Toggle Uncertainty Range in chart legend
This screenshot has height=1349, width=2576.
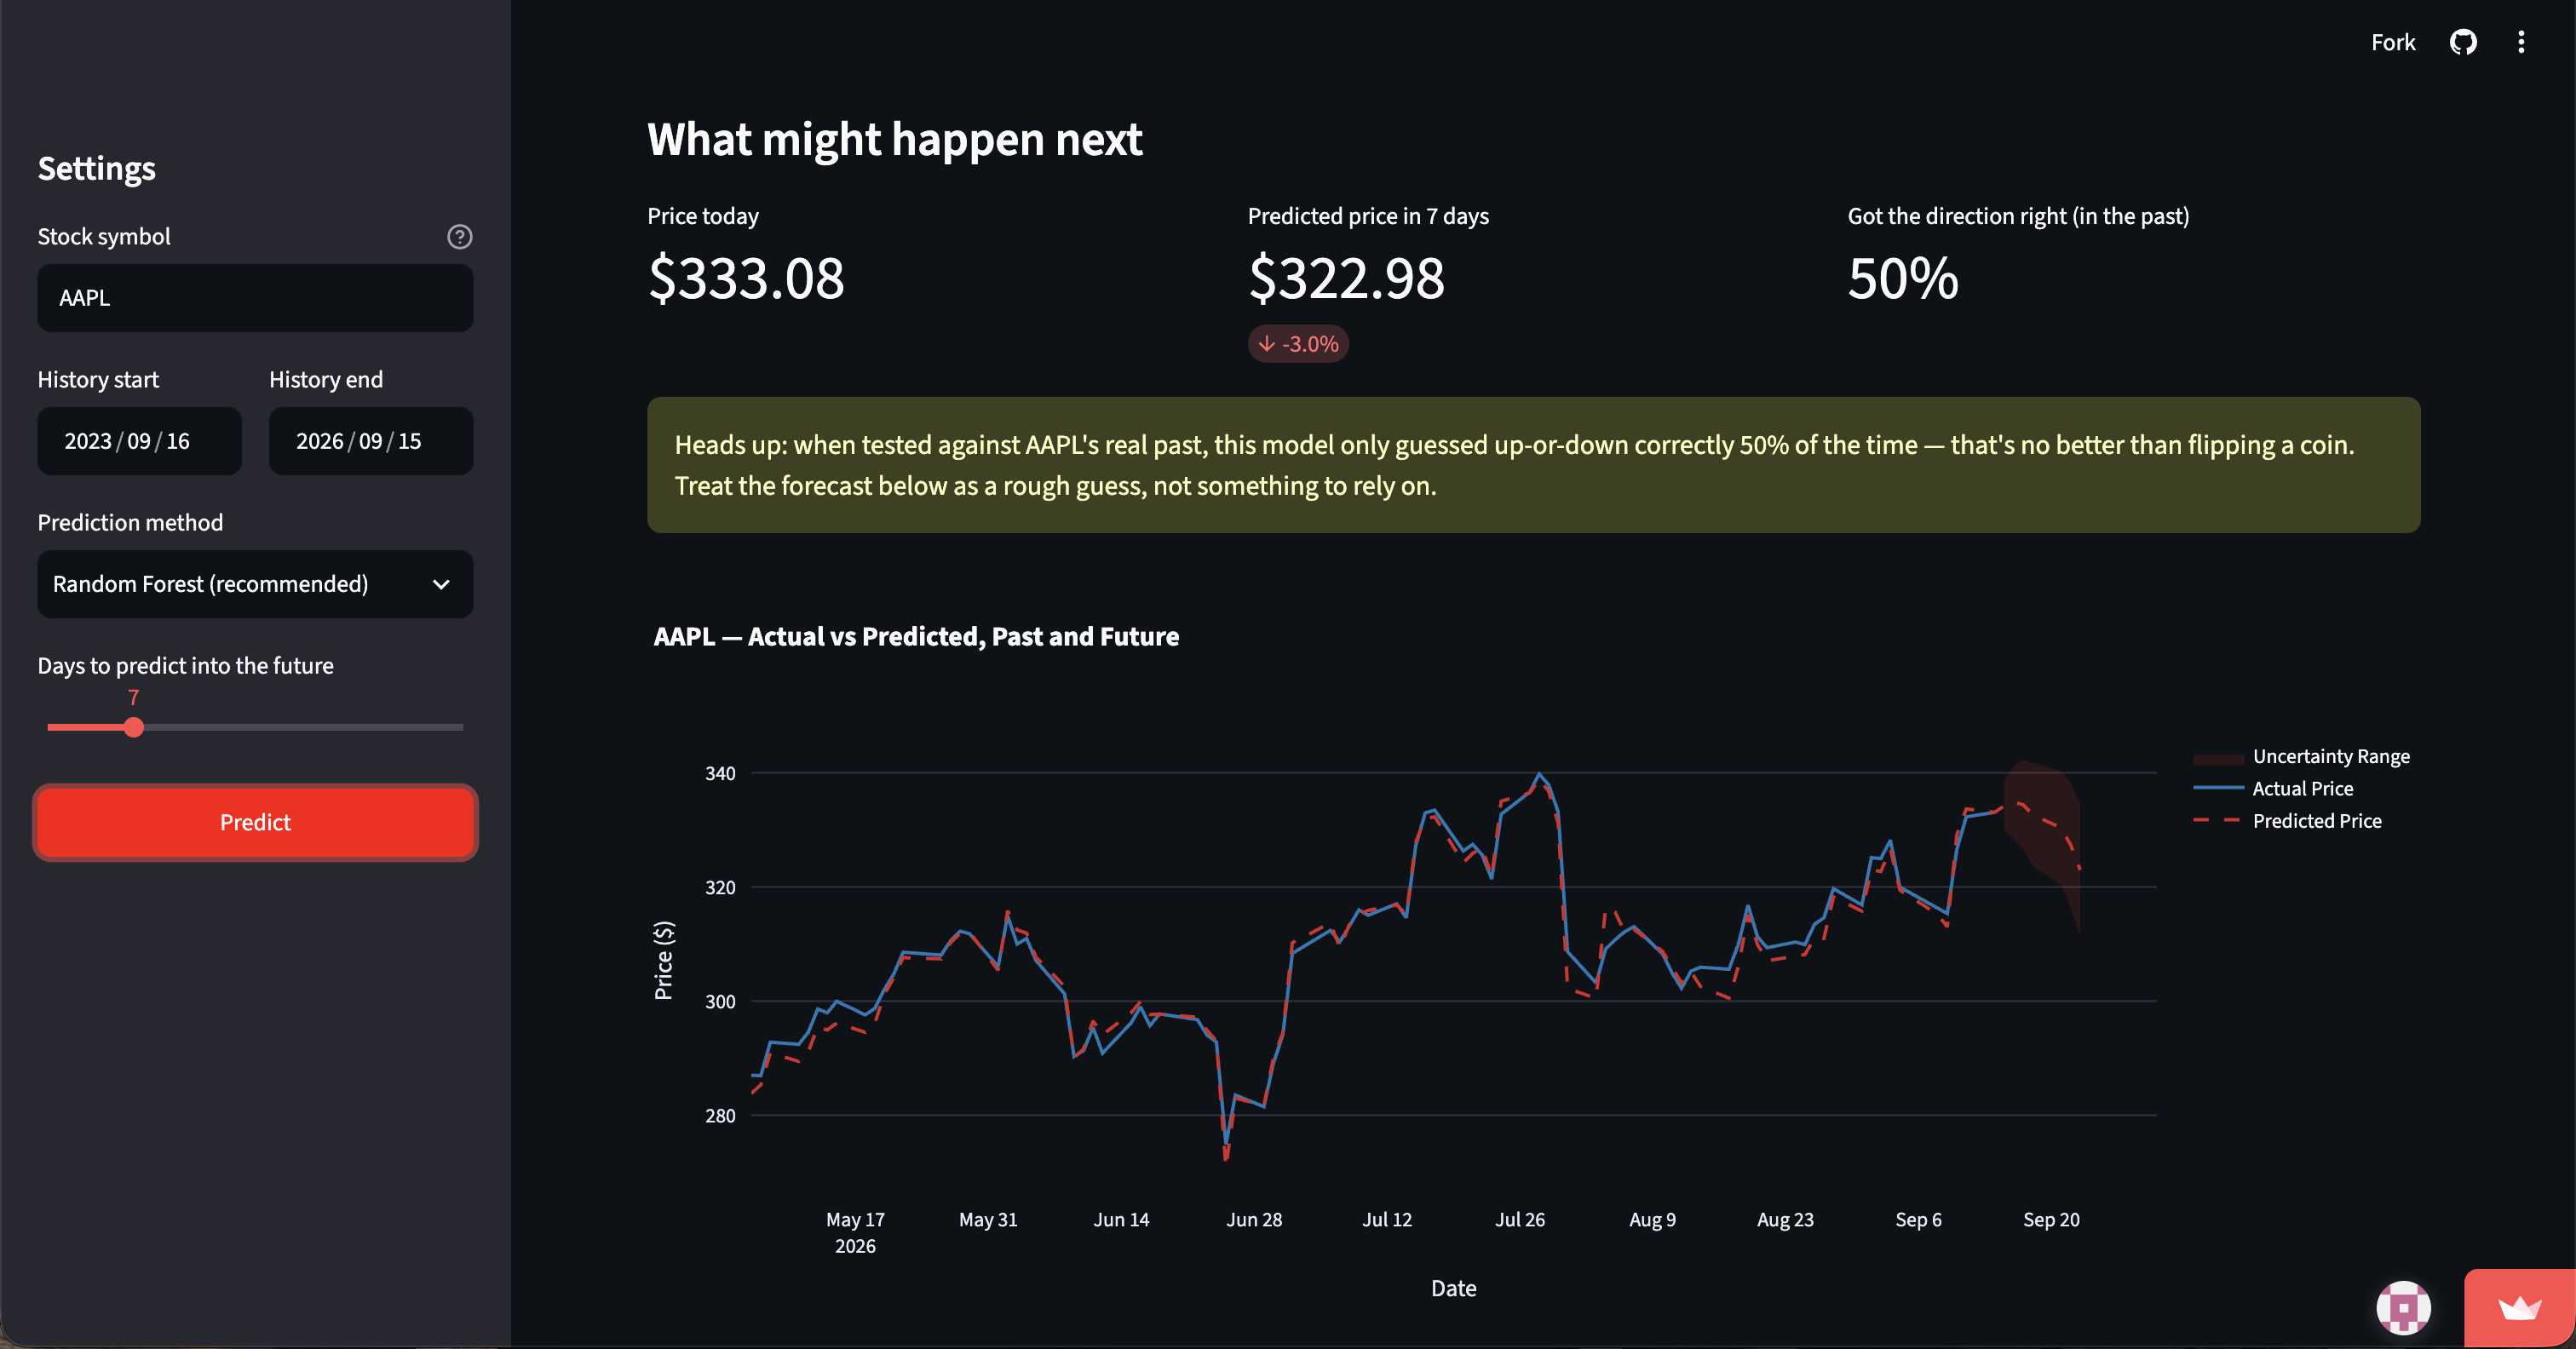point(2302,756)
